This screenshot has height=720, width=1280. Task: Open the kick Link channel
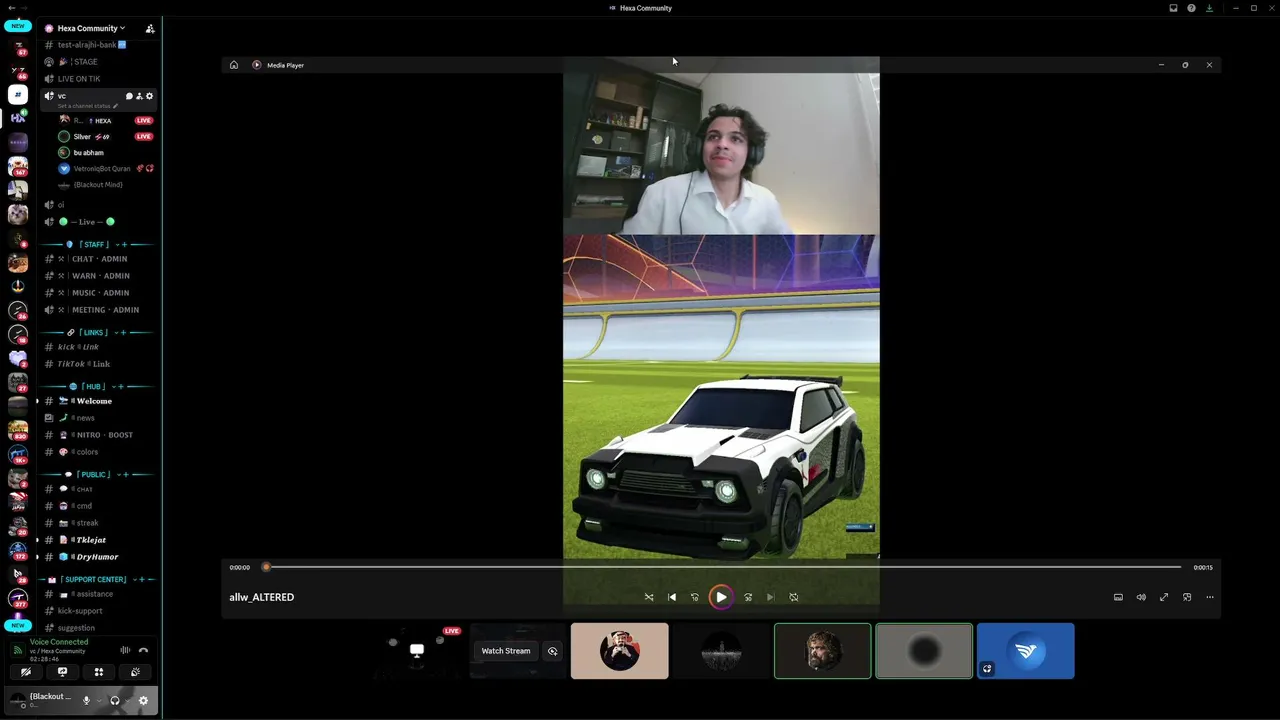point(99,347)
